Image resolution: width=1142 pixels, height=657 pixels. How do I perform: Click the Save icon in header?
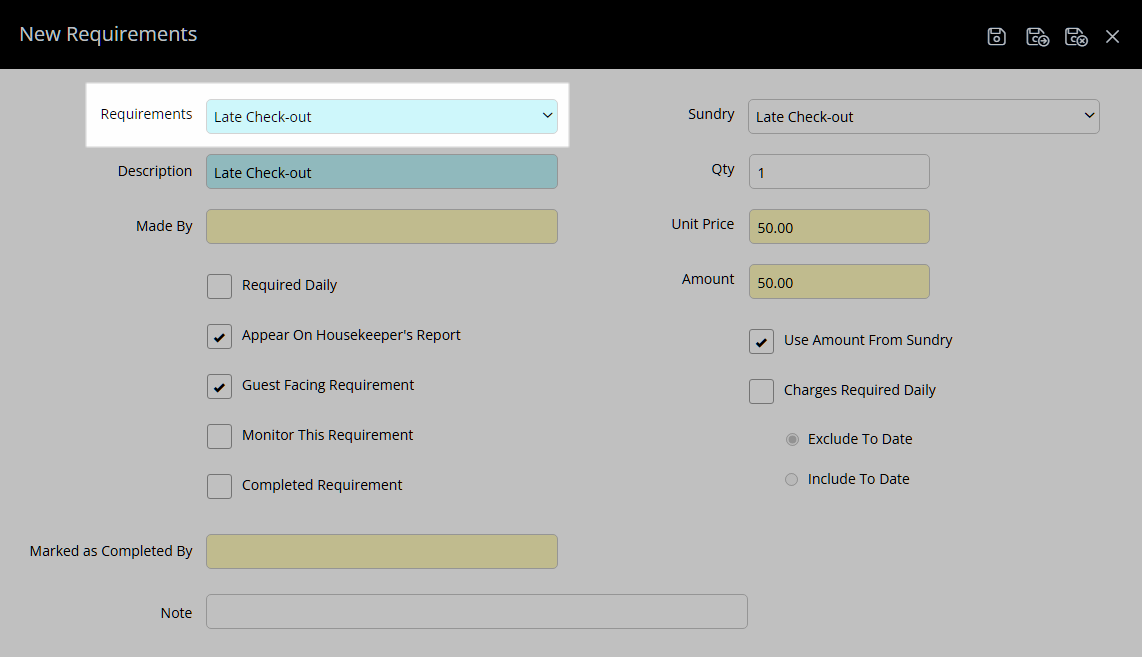(x=996, y=36)
